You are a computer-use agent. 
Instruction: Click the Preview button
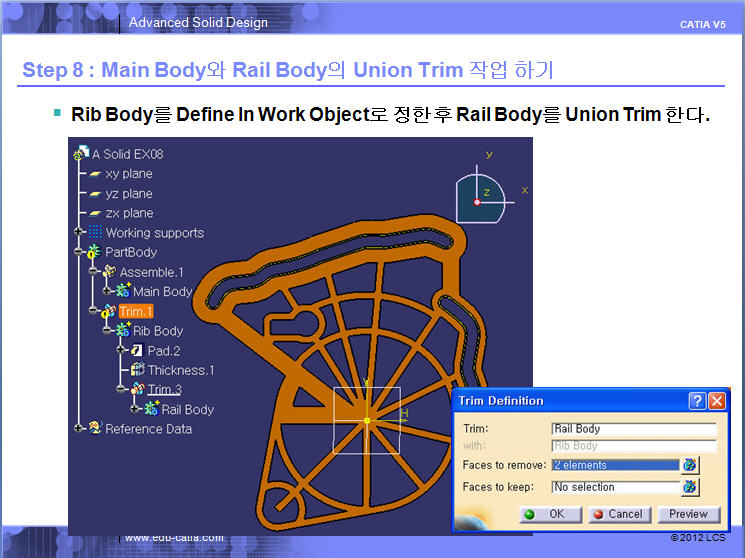pos(688,514)
